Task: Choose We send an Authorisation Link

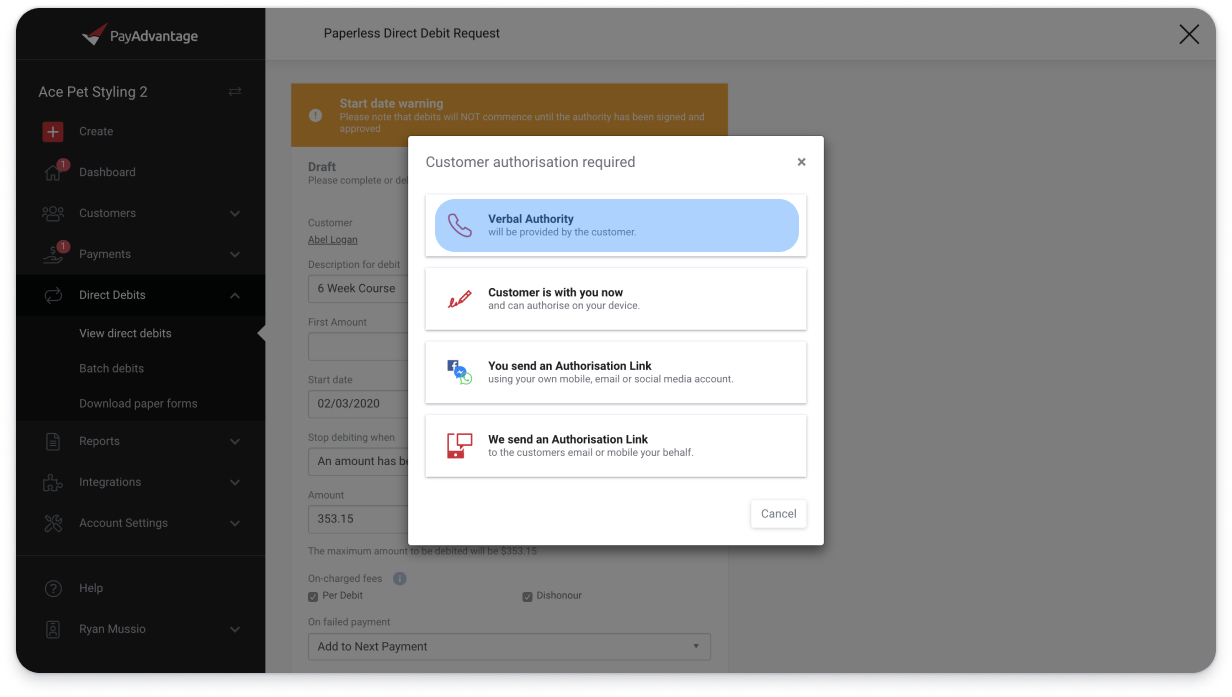Action: [616, 446]
